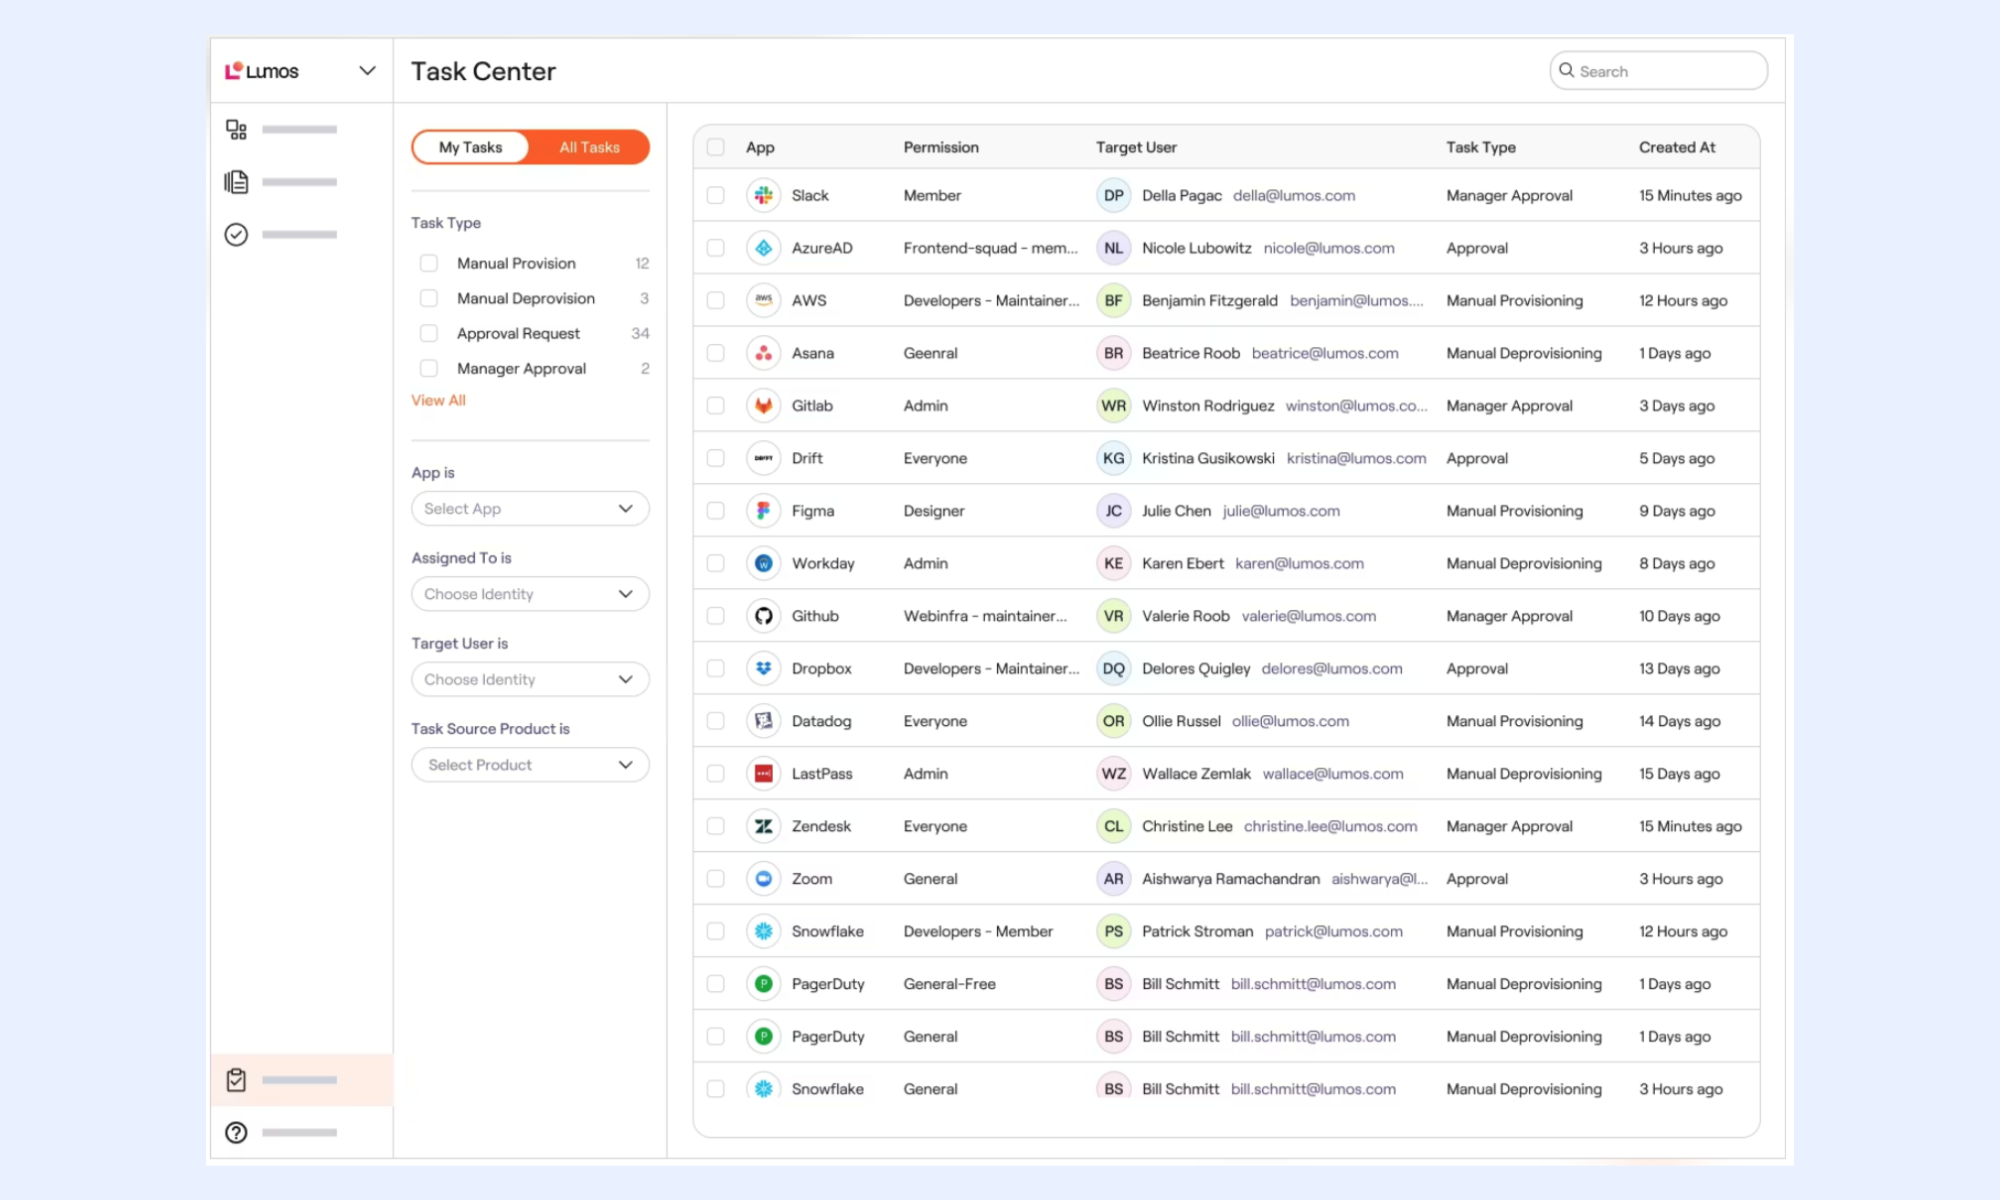2000x1200 pixels.
Task: Click 'General-Free' permission cell
Action: pos(949,984)
